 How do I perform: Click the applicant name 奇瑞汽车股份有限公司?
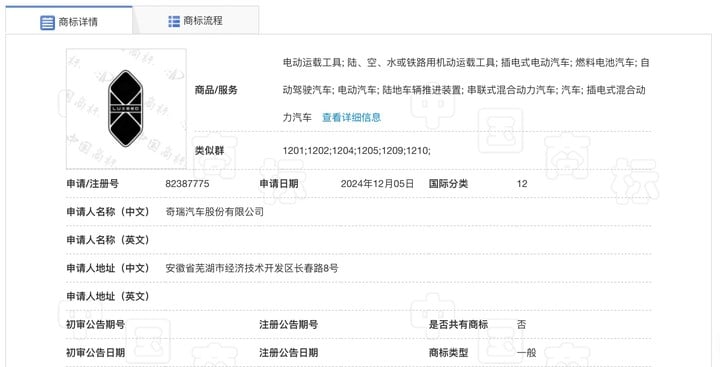coord(214,212)
